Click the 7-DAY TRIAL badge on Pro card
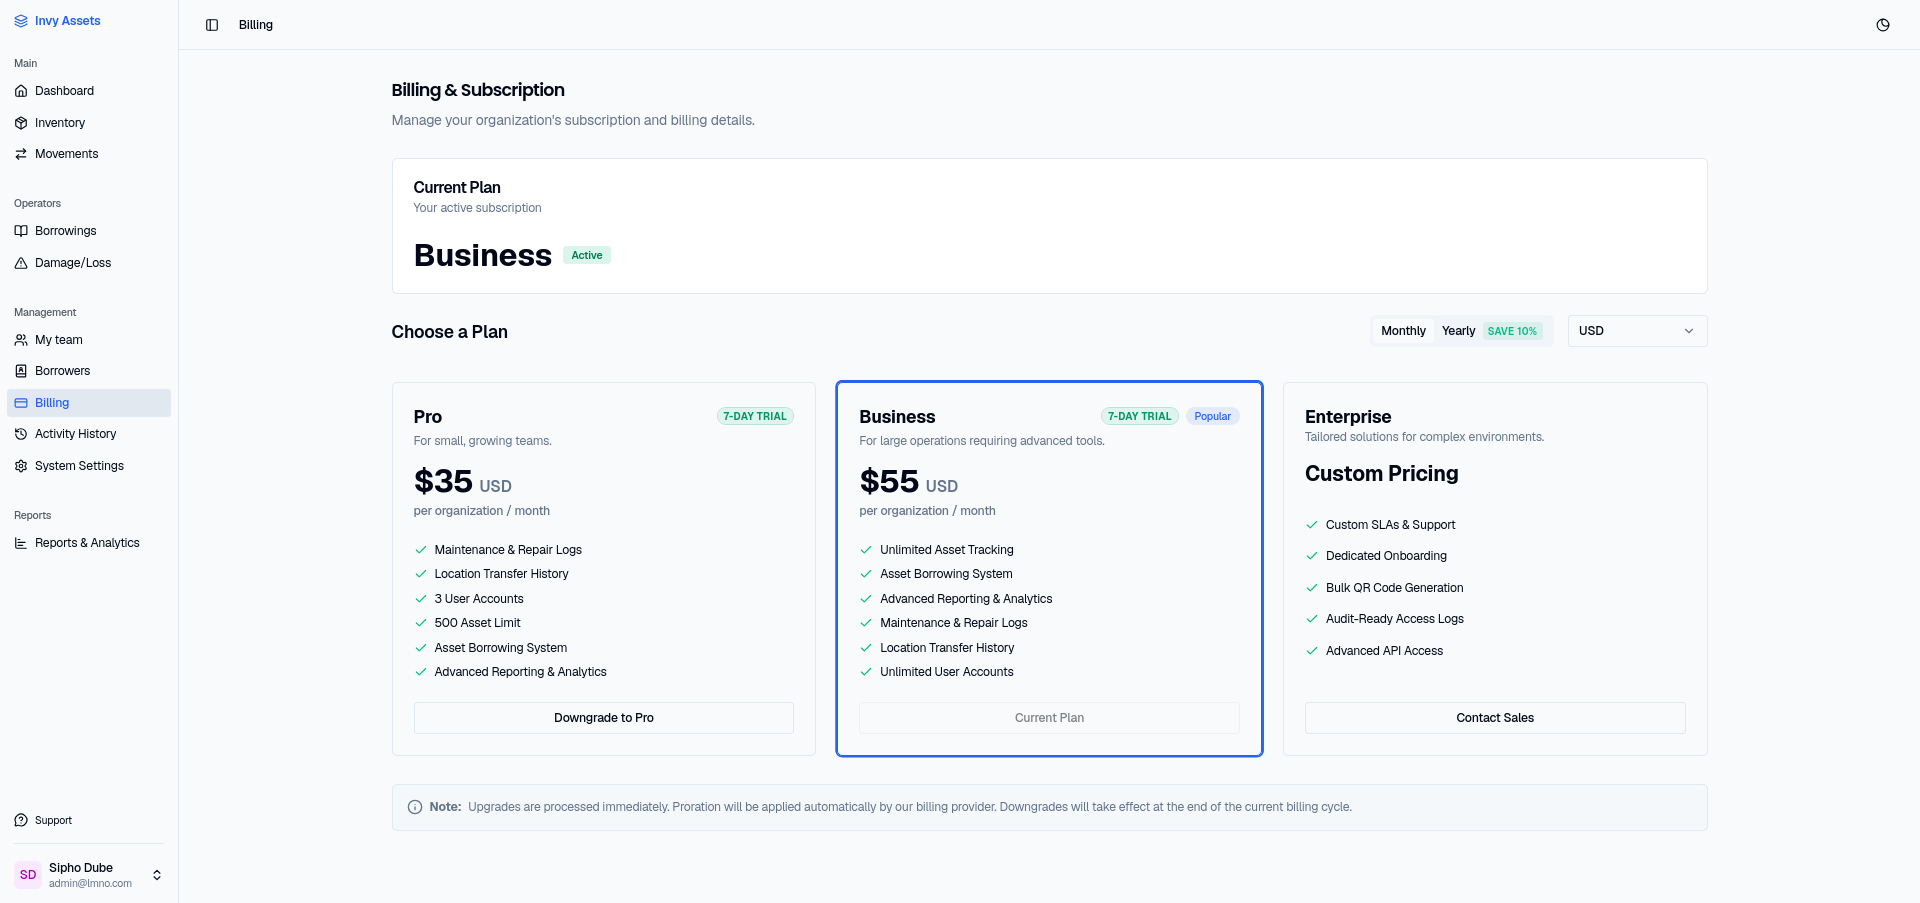This screenshot has width=1920, height=903. (x=755, y=416)
